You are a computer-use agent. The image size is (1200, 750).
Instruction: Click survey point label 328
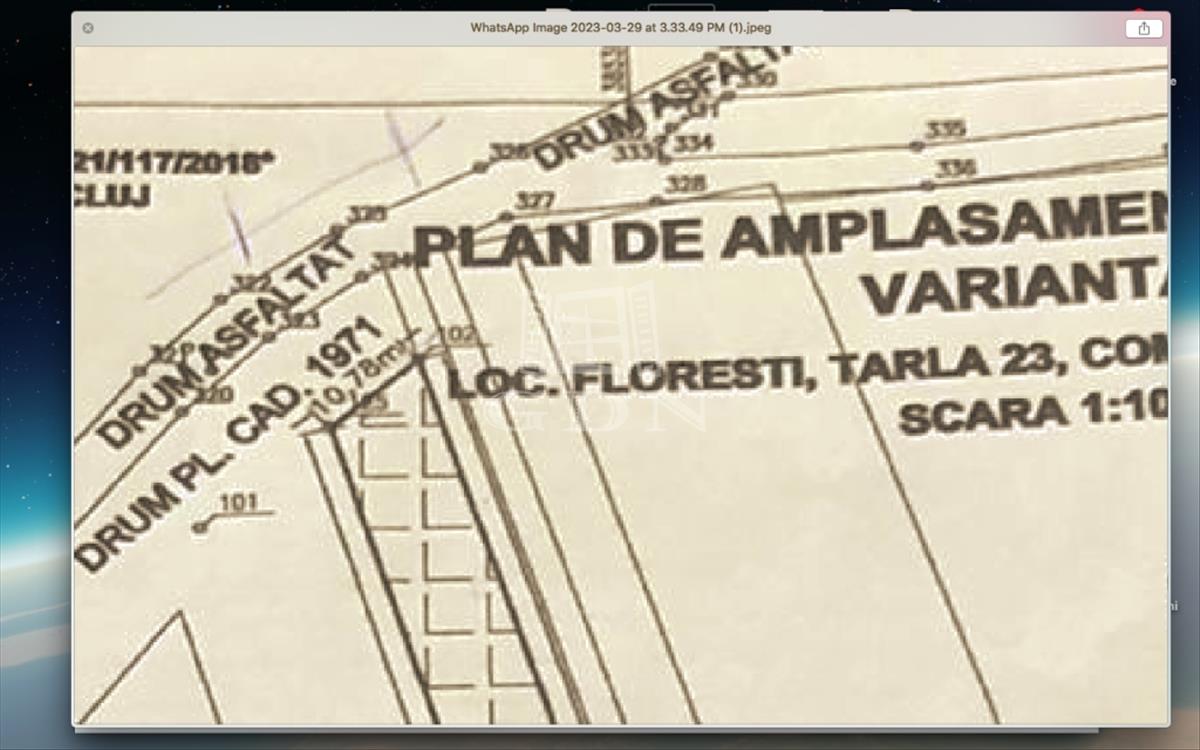685,184
